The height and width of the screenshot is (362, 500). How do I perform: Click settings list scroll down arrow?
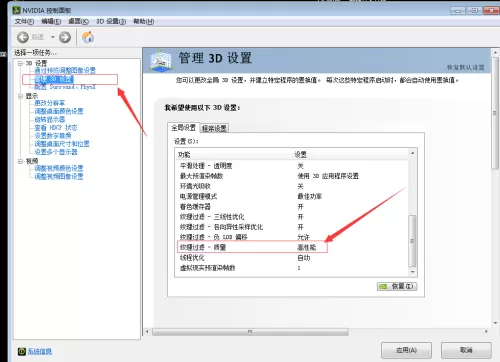click(413, 272)
